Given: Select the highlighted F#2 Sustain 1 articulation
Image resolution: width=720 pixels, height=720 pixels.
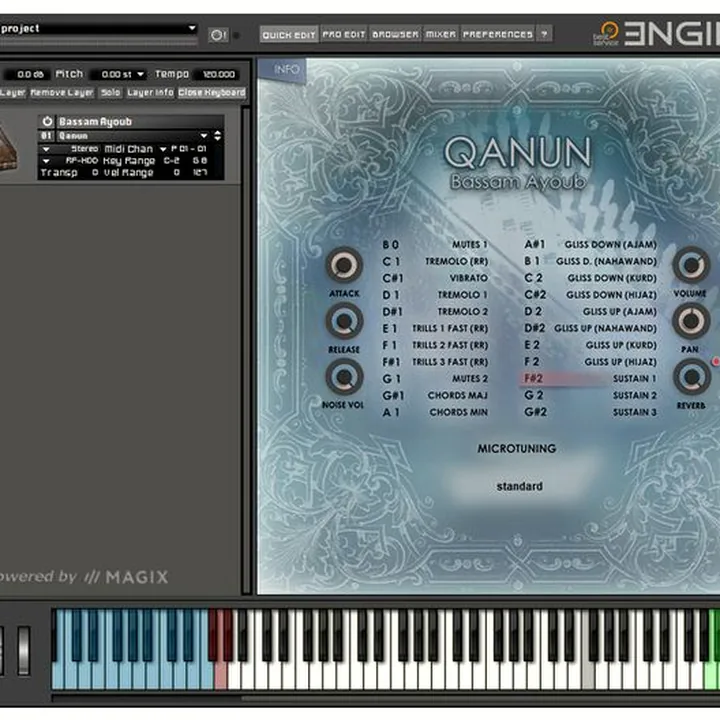Looking at the screenshot, I should (590, 378).
